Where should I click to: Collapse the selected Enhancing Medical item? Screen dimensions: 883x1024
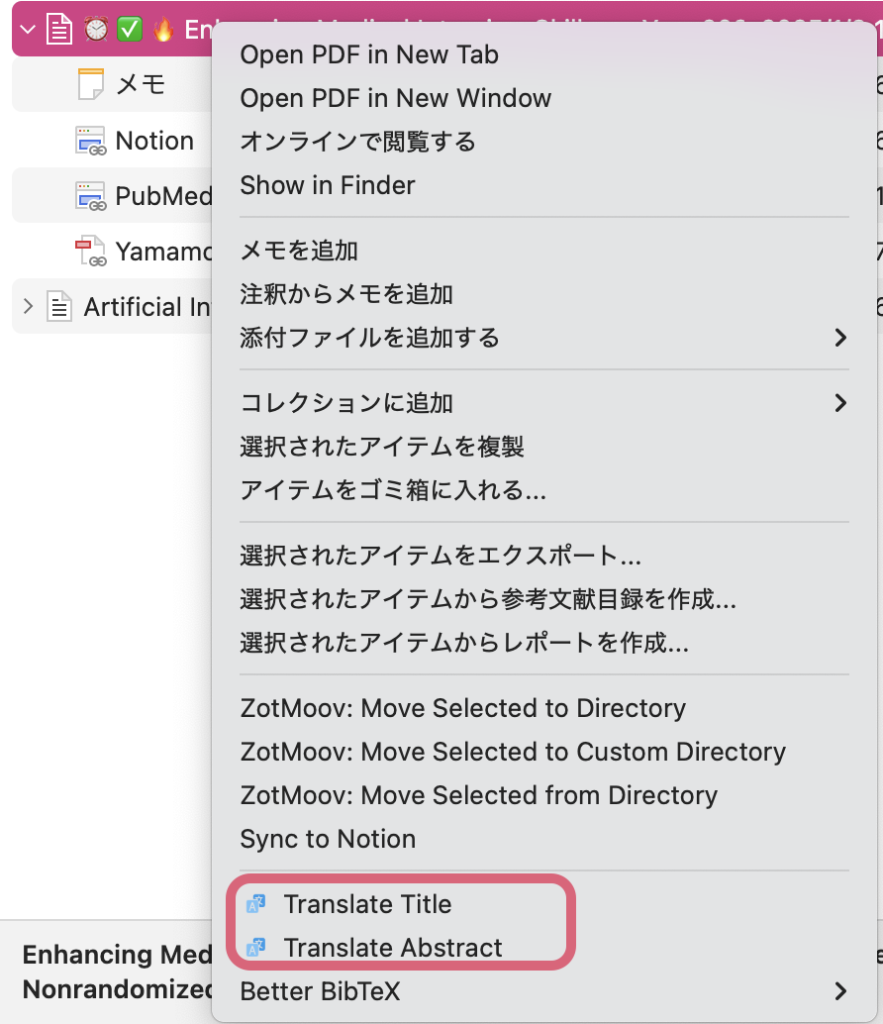tap(27, 29)
